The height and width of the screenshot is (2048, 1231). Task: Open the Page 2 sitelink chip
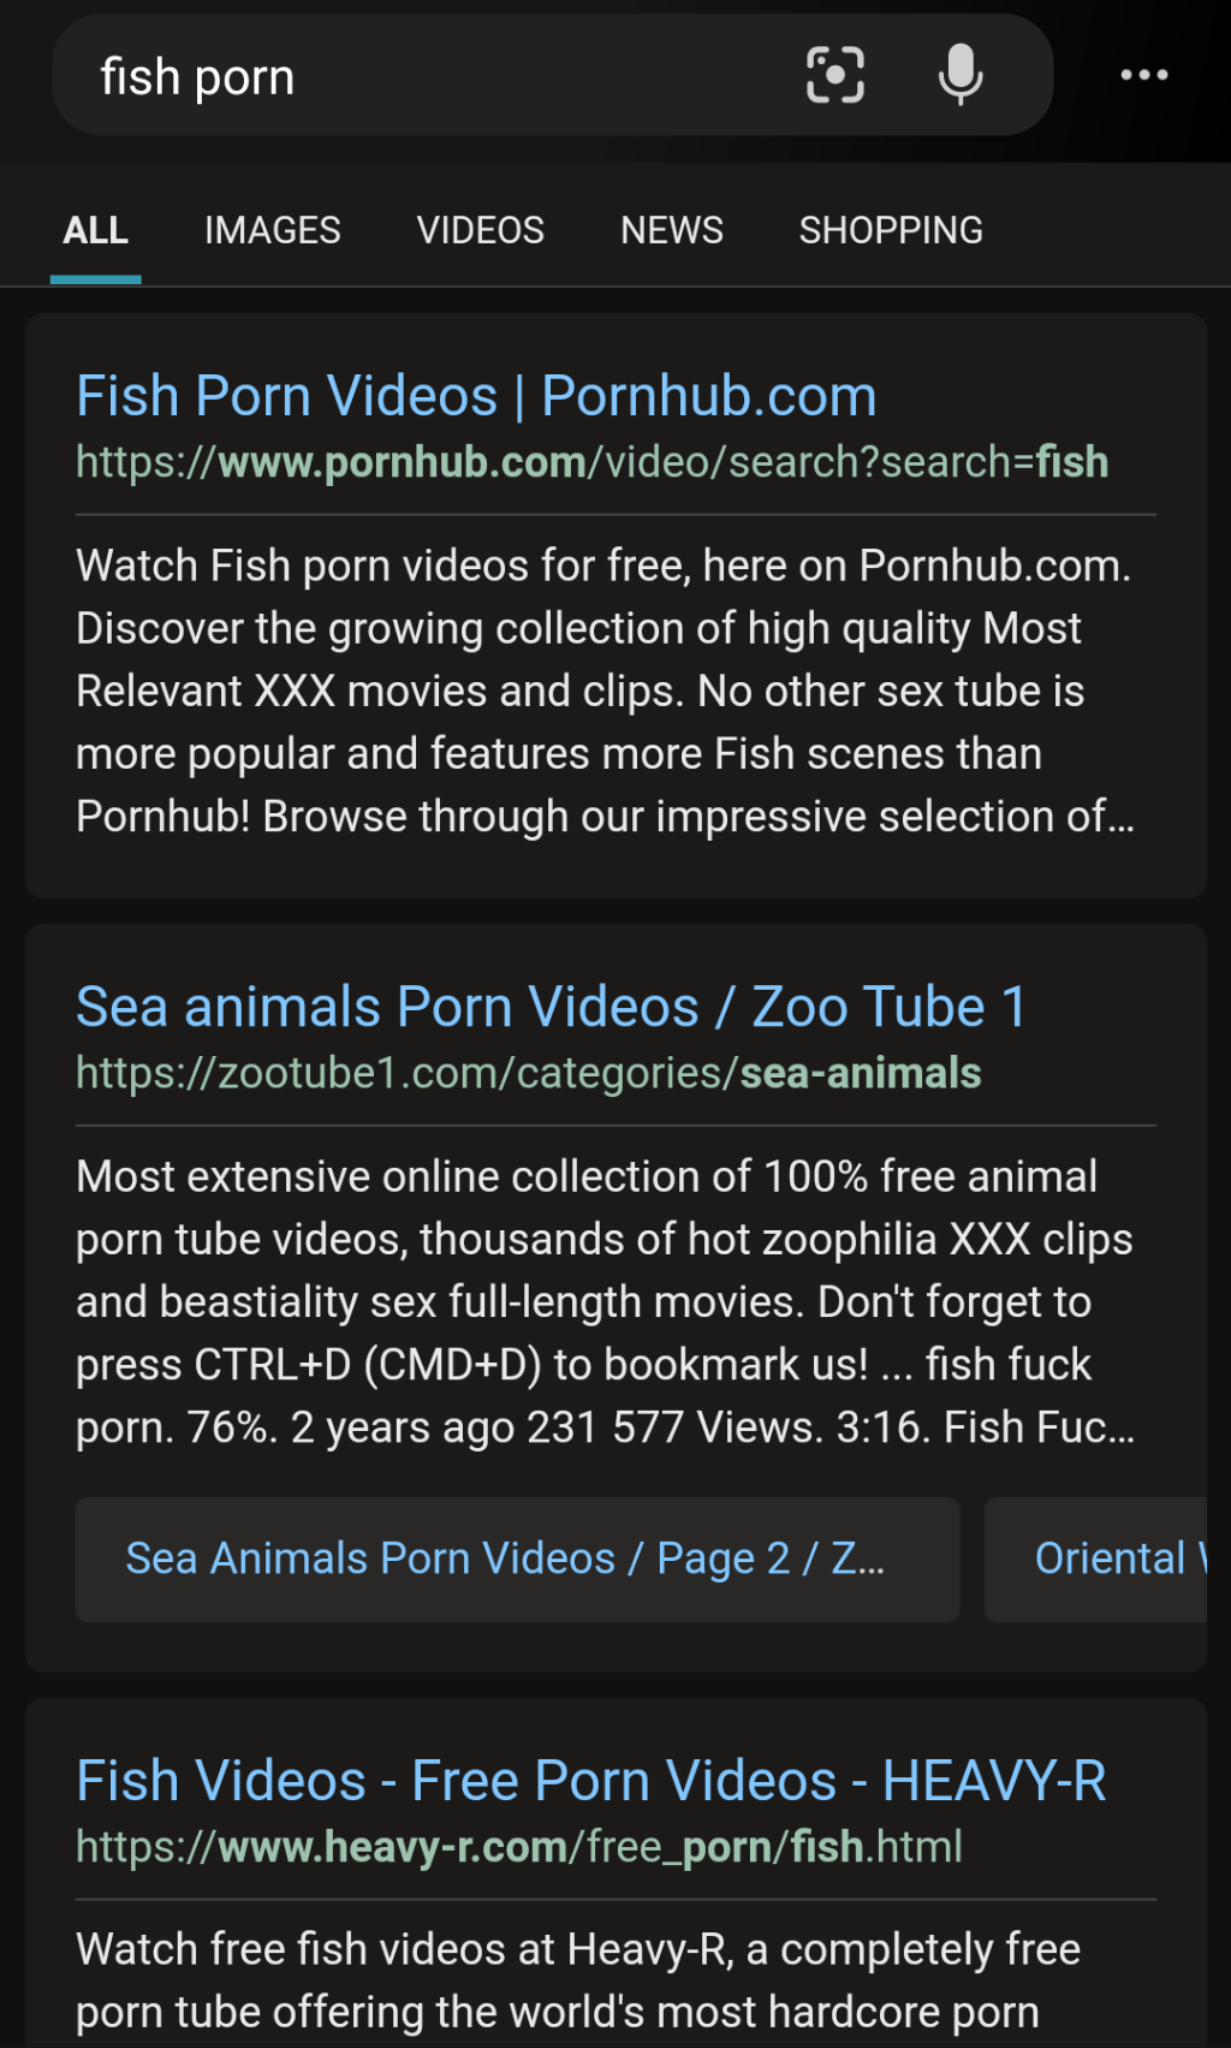517,1559
